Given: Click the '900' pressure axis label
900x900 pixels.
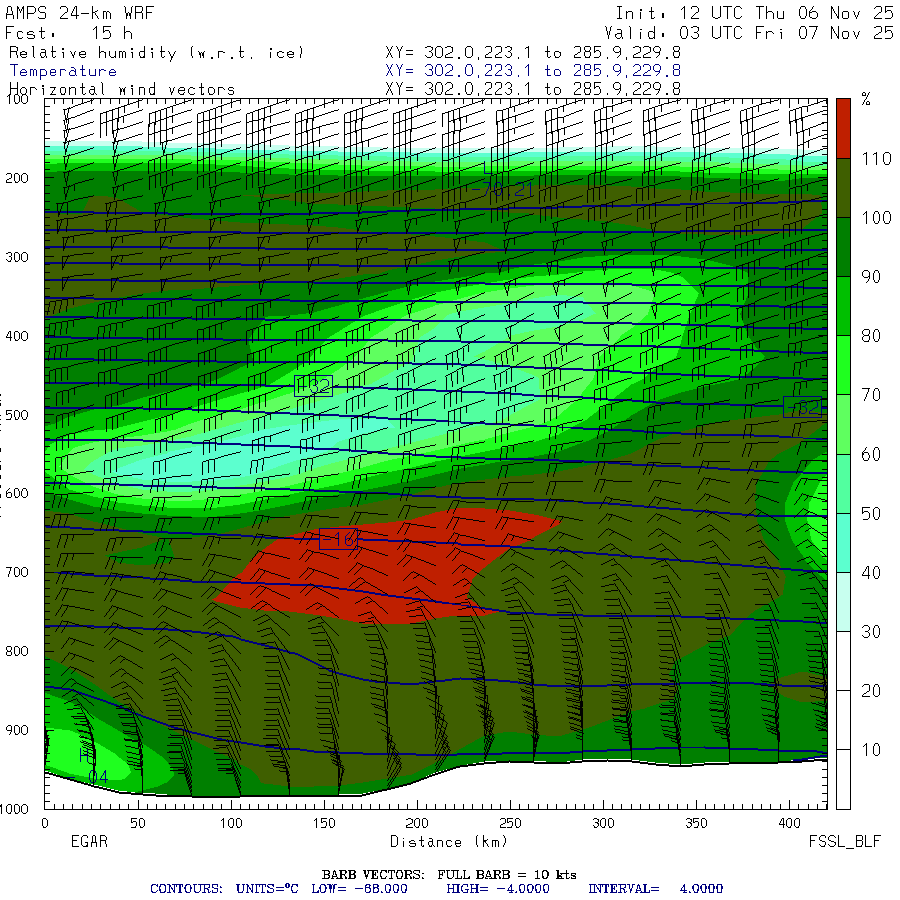Looking at the screenshot, I should [x=17, y=730].
